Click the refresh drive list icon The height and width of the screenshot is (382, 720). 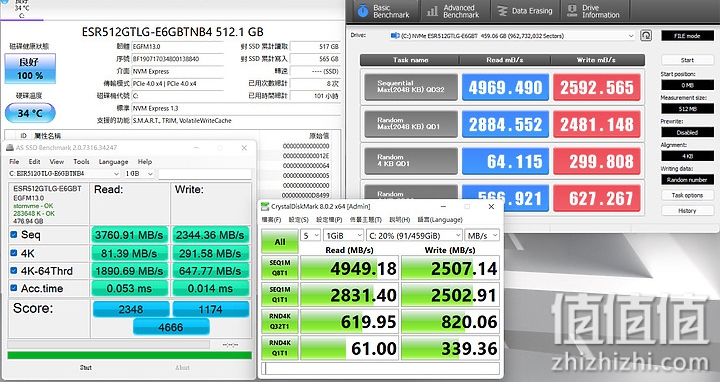646,35
